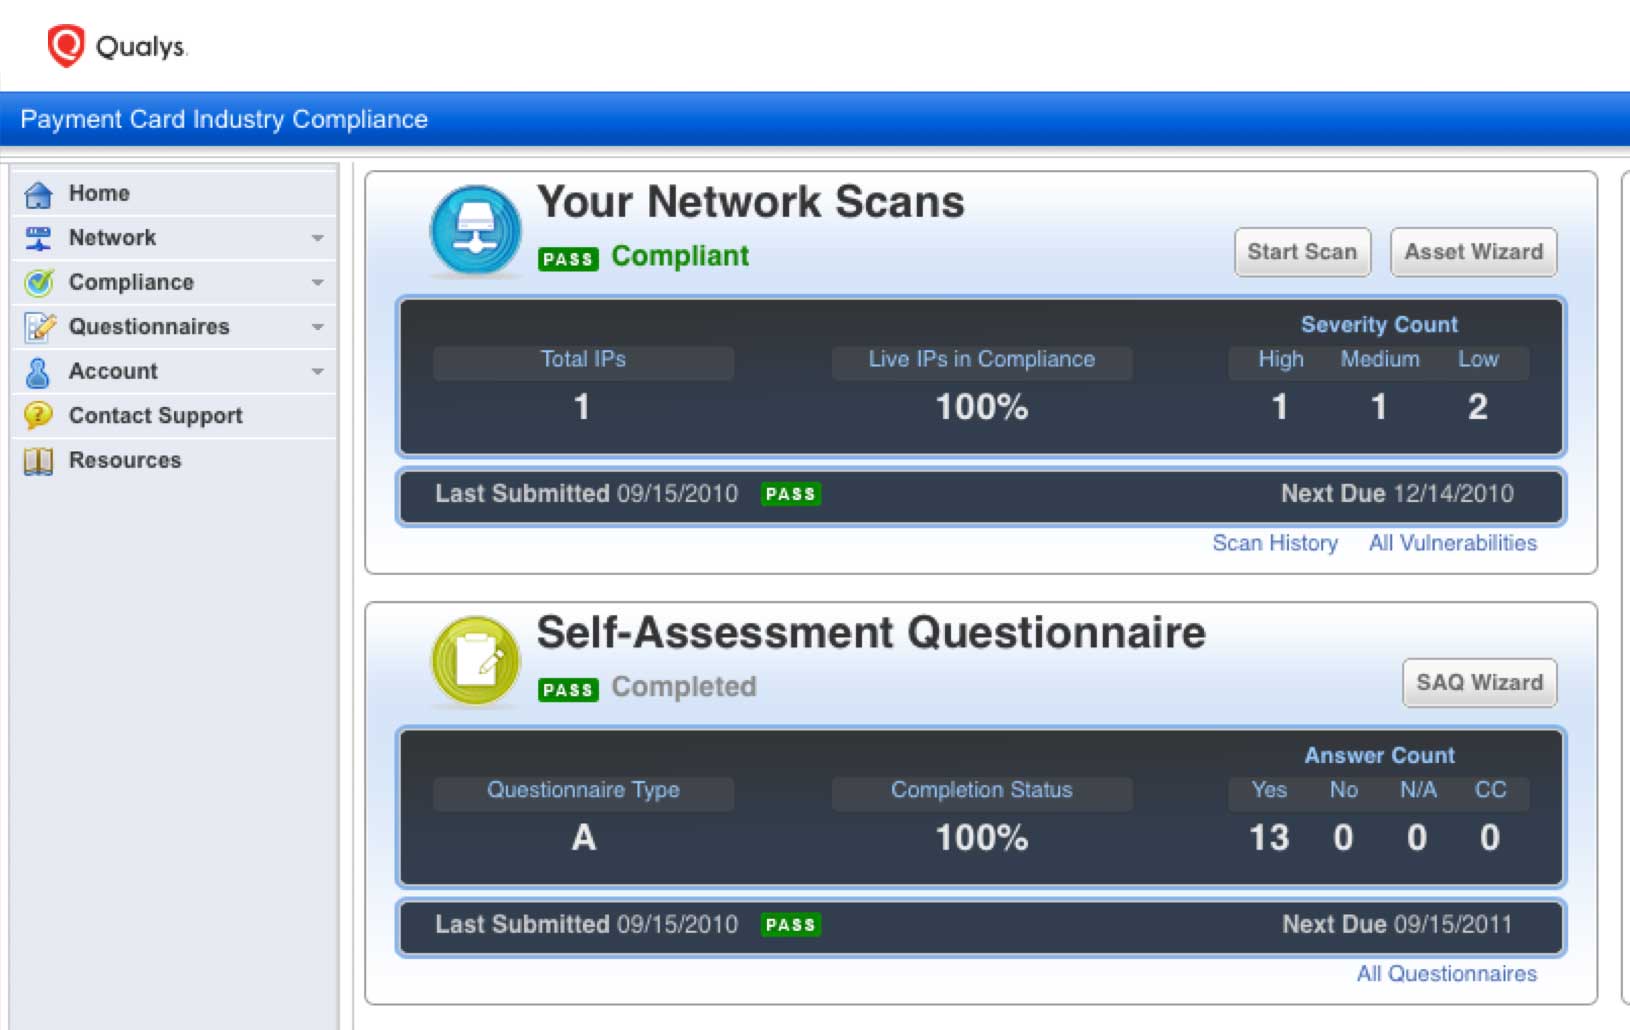The height and width of the screenshot is (1030, 1630).
Task: Select Home from the sidebar menu
Action: coord(99,192)
